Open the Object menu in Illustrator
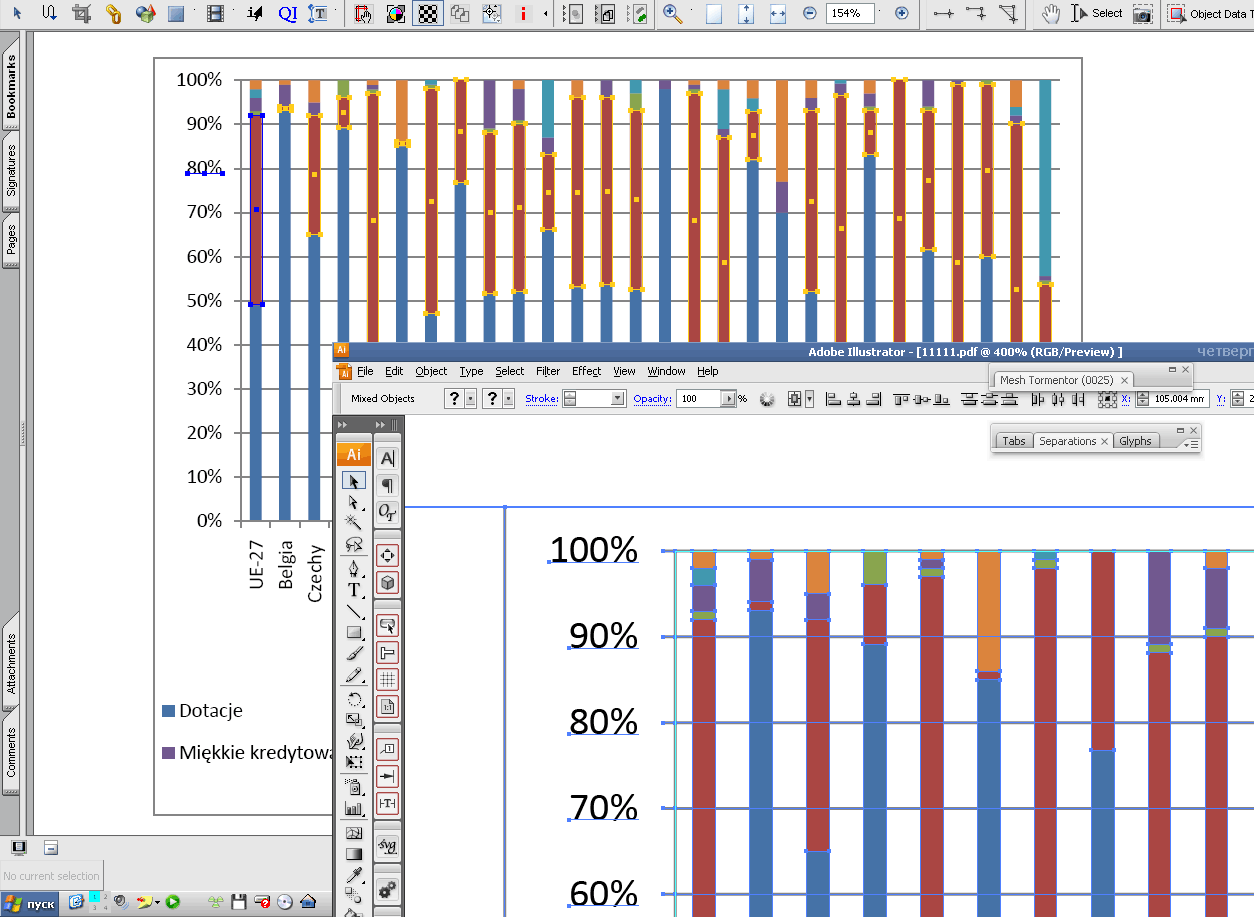 click(x=431, y=371)
